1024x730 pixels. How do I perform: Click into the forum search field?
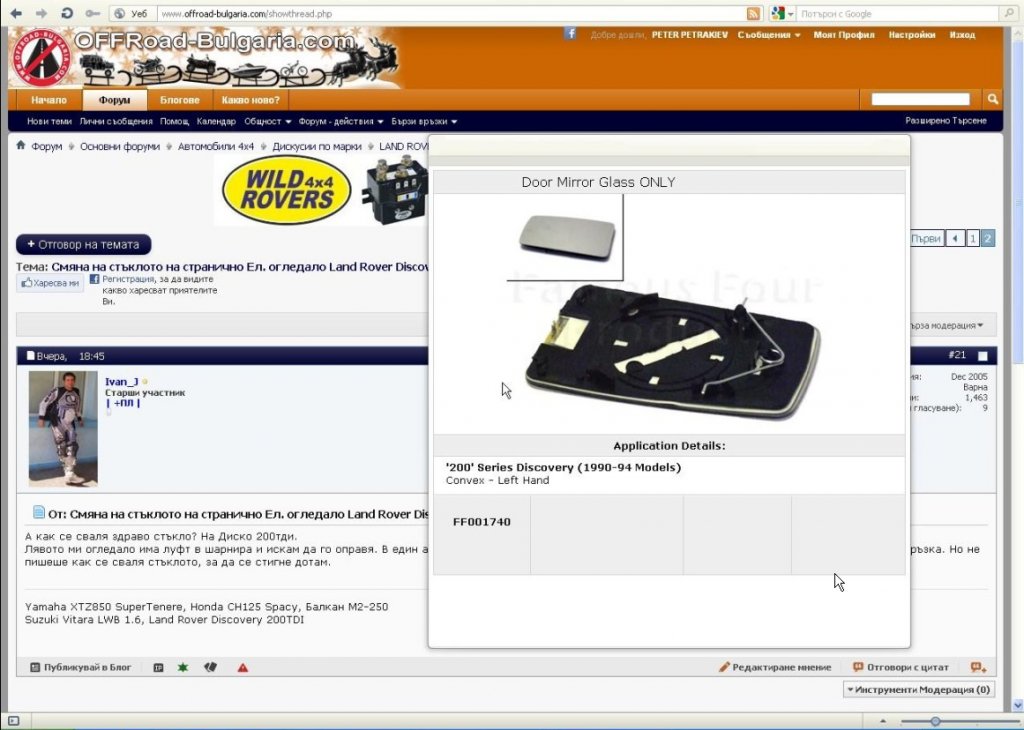(921, 99)
